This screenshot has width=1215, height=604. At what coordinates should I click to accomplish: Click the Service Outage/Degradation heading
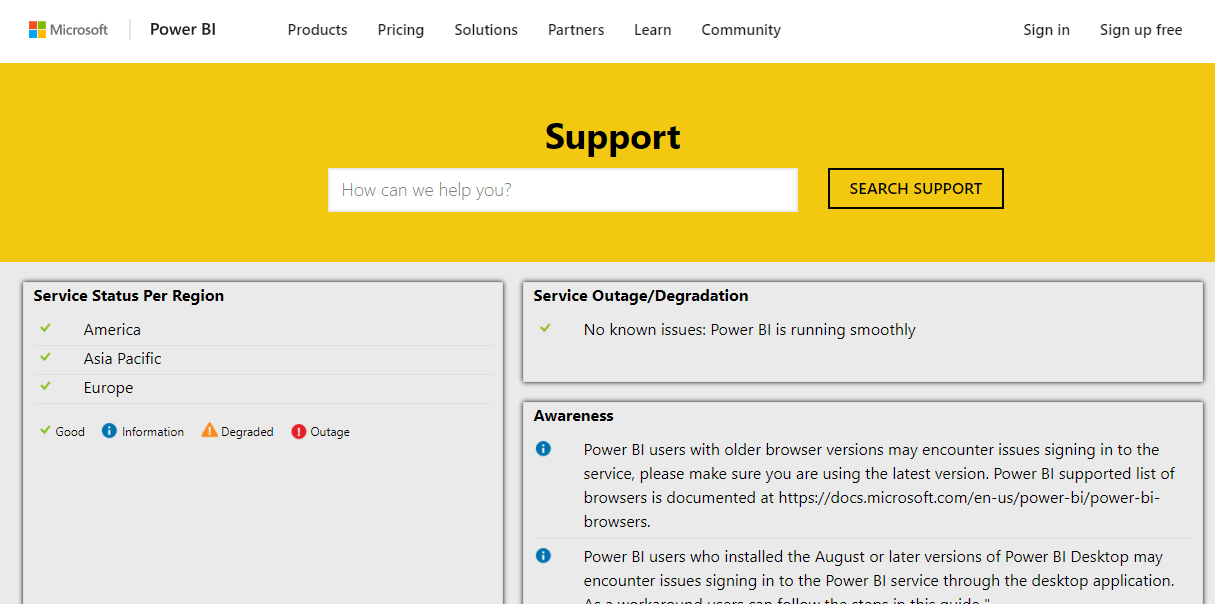coord(641,296)
